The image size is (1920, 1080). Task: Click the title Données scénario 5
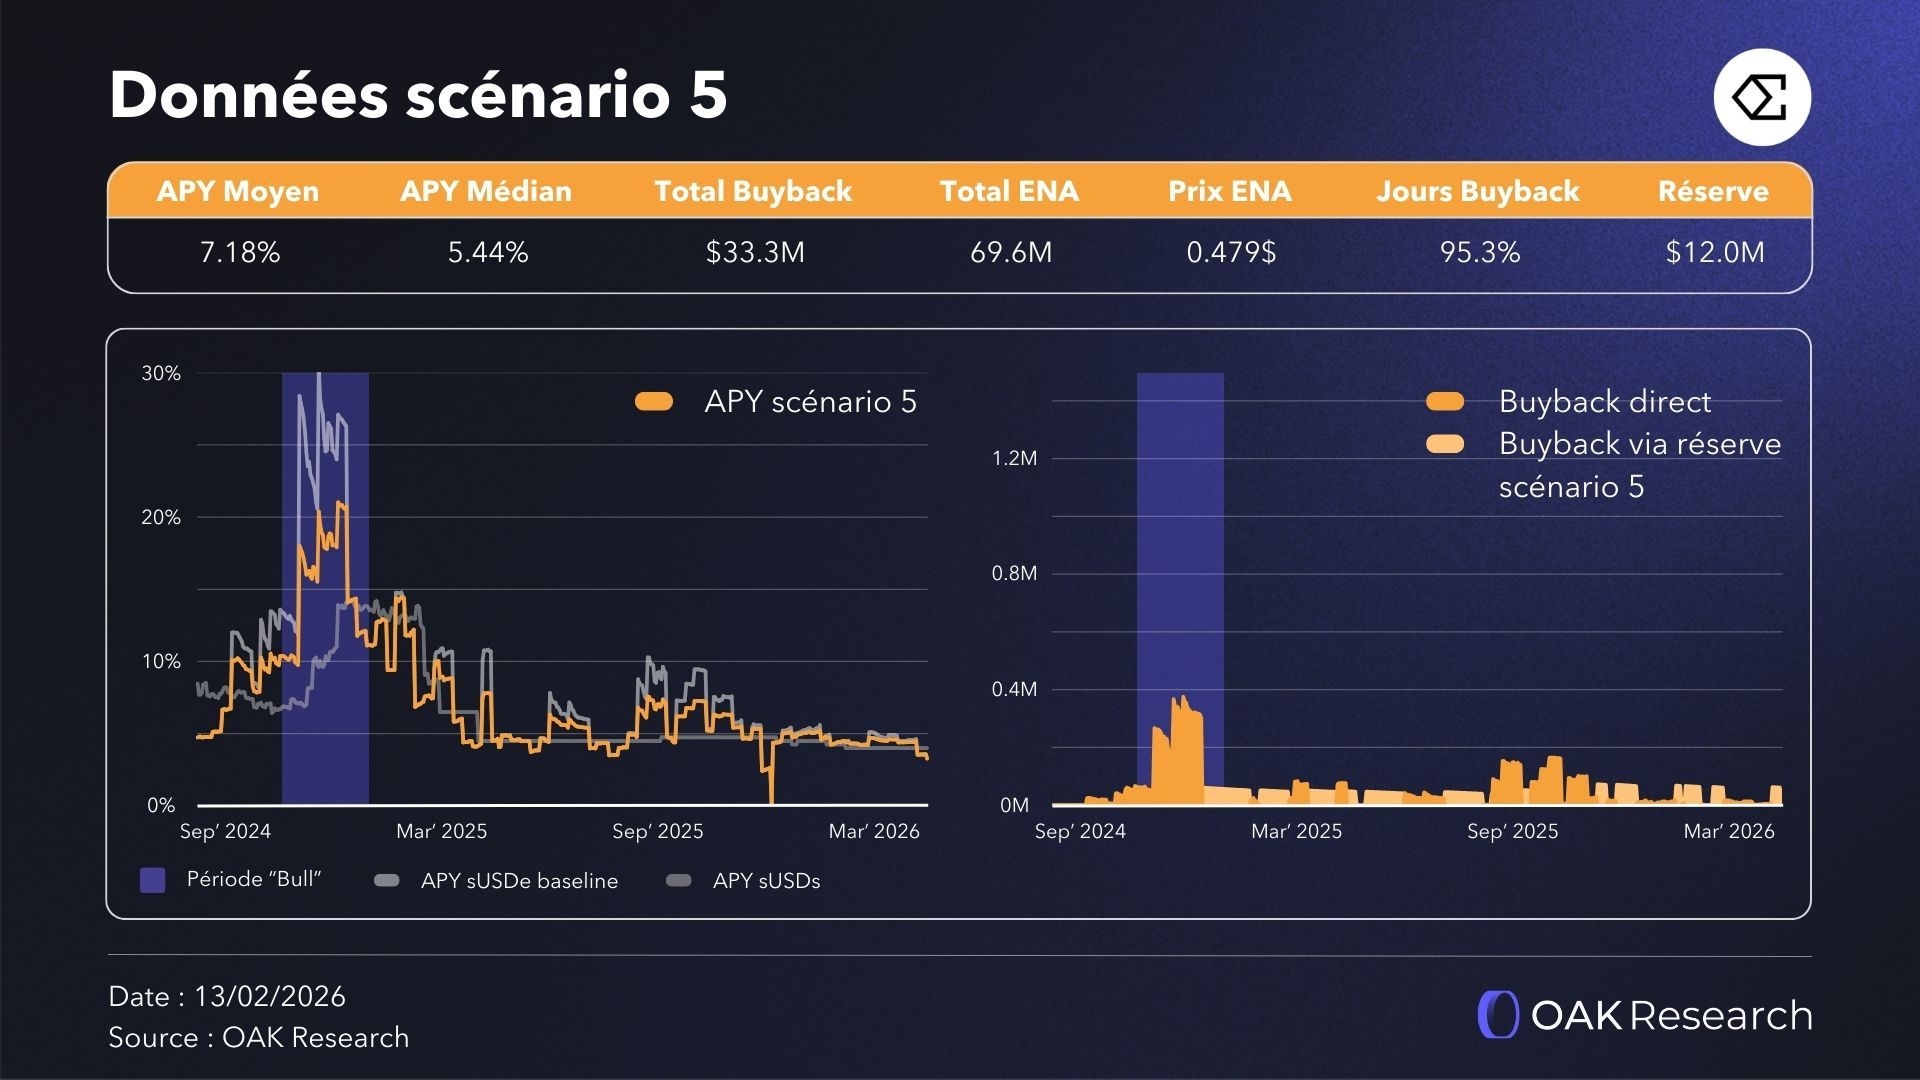tap(418, 95)
